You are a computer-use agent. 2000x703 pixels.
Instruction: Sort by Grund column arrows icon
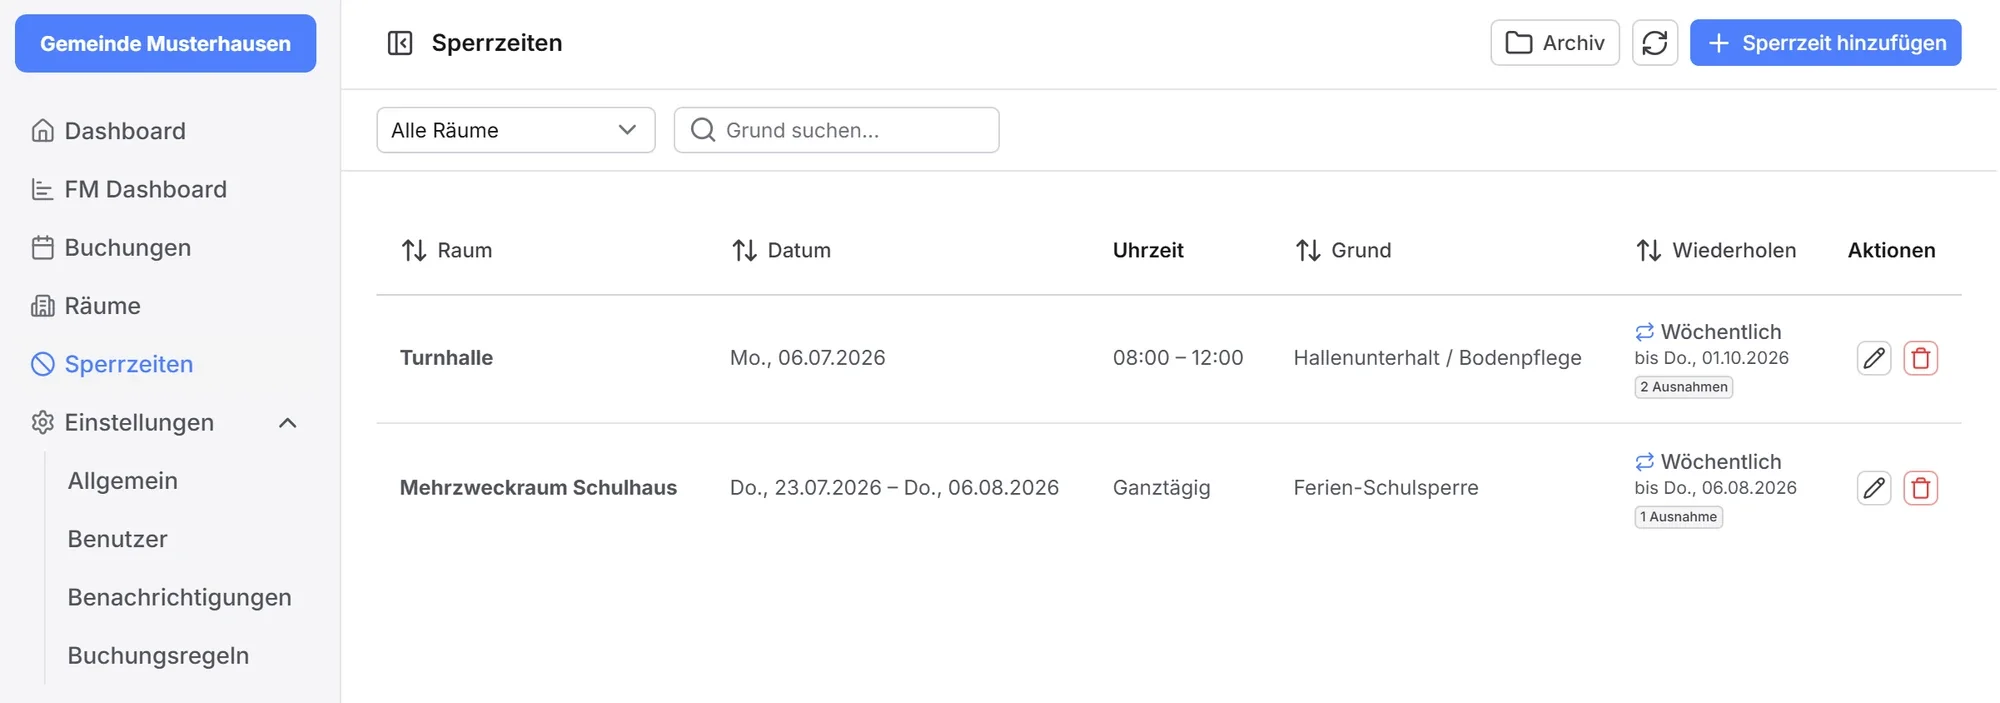tap(1308, 250)
